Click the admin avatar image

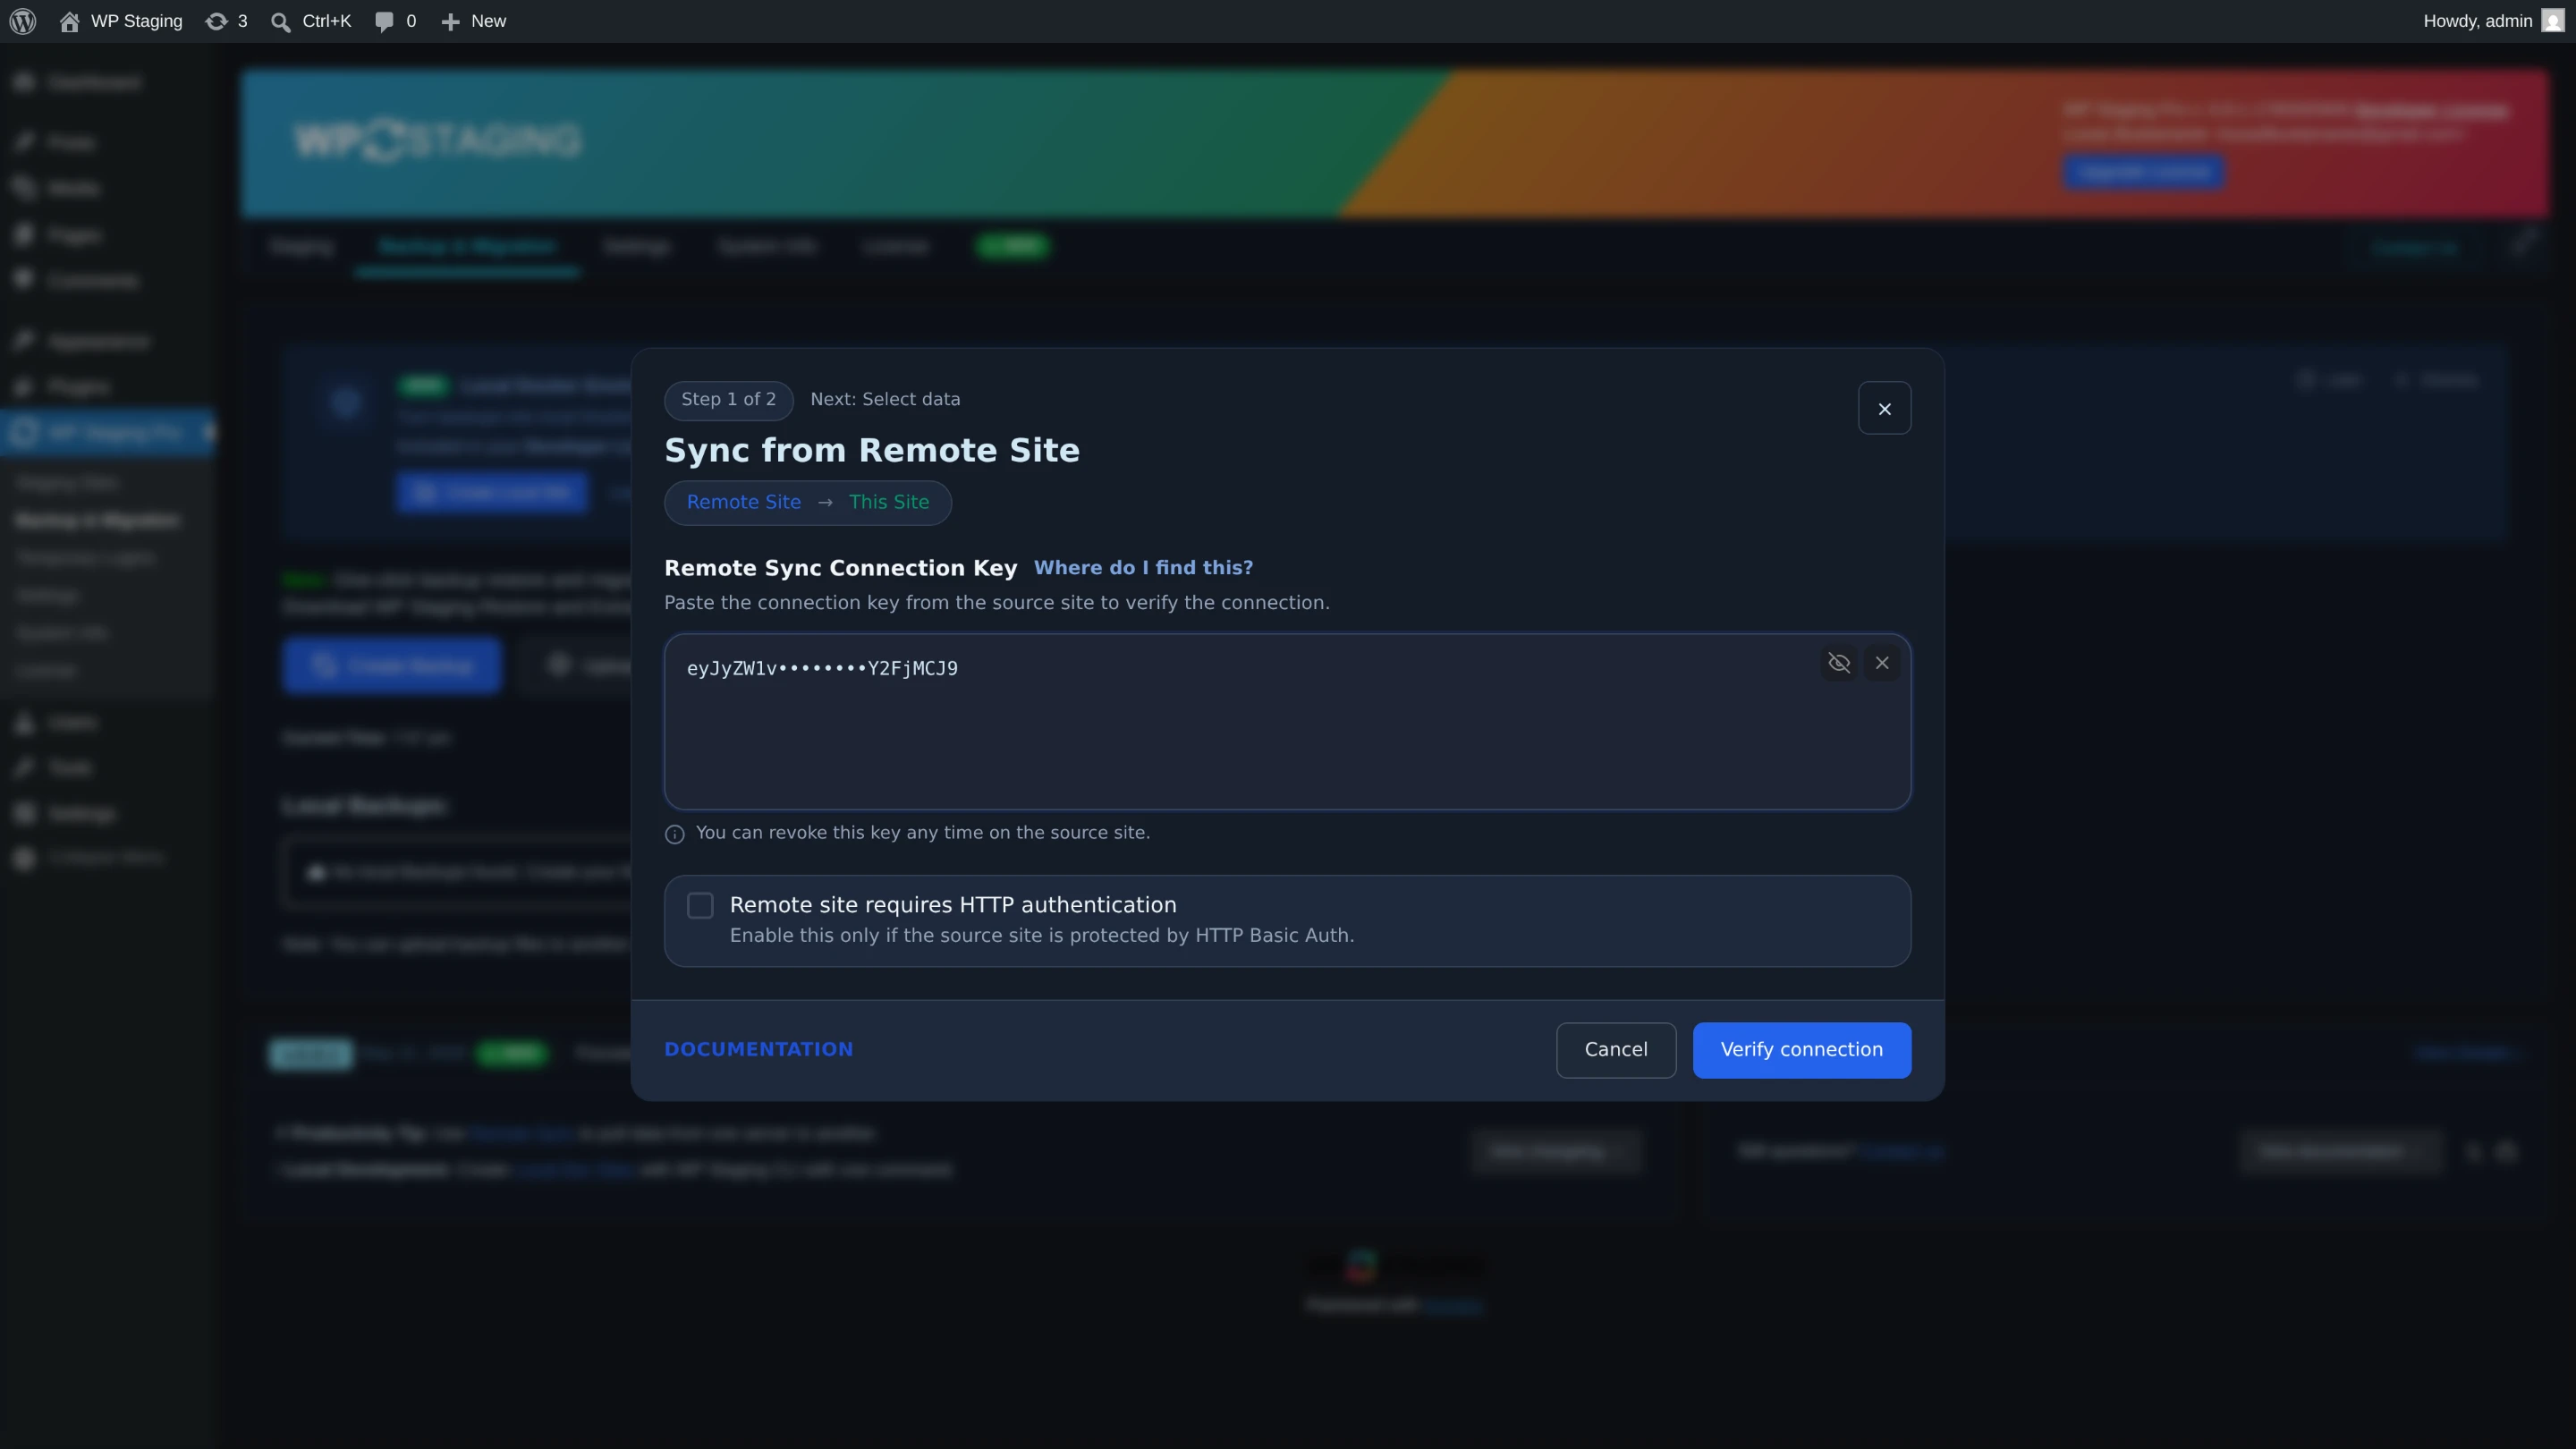pos(2552,21)
